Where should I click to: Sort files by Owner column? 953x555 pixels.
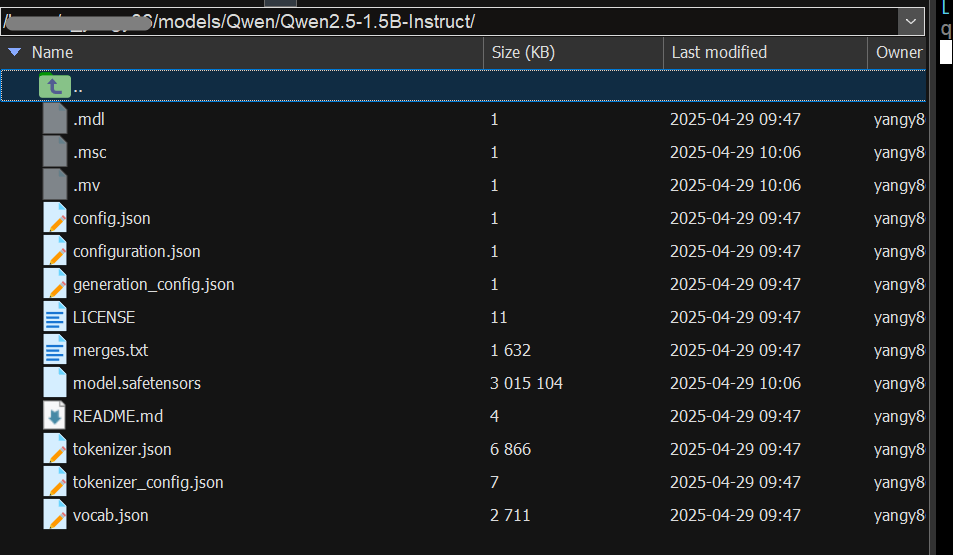click(x=899, y=52)
